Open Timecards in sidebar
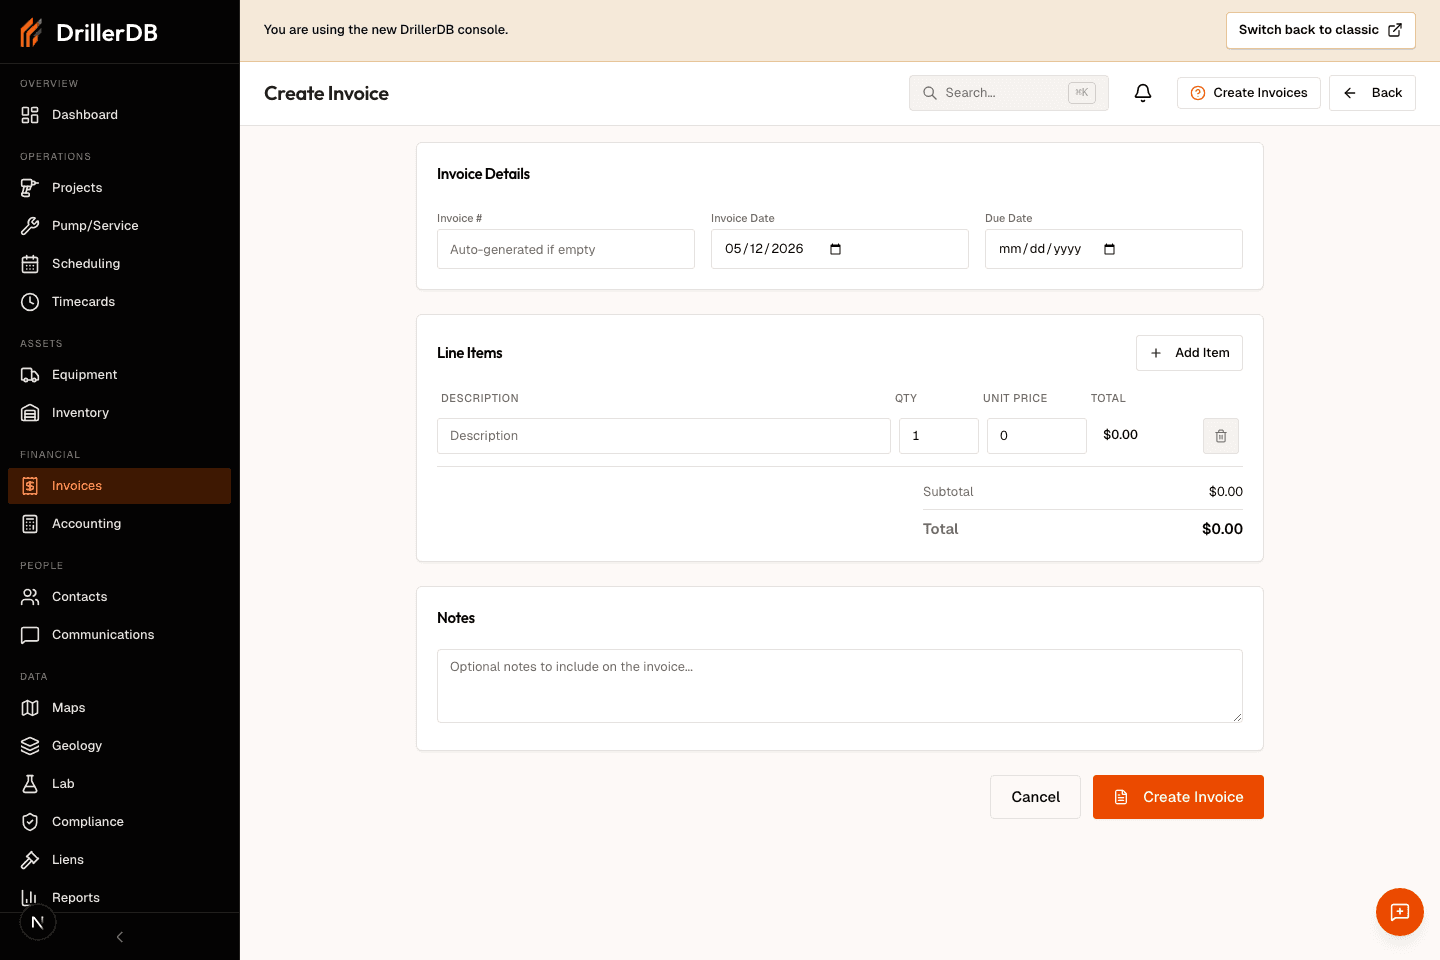Image resolution: width=1440 pixels, height=960 pixels. click(x=120, y=302)
